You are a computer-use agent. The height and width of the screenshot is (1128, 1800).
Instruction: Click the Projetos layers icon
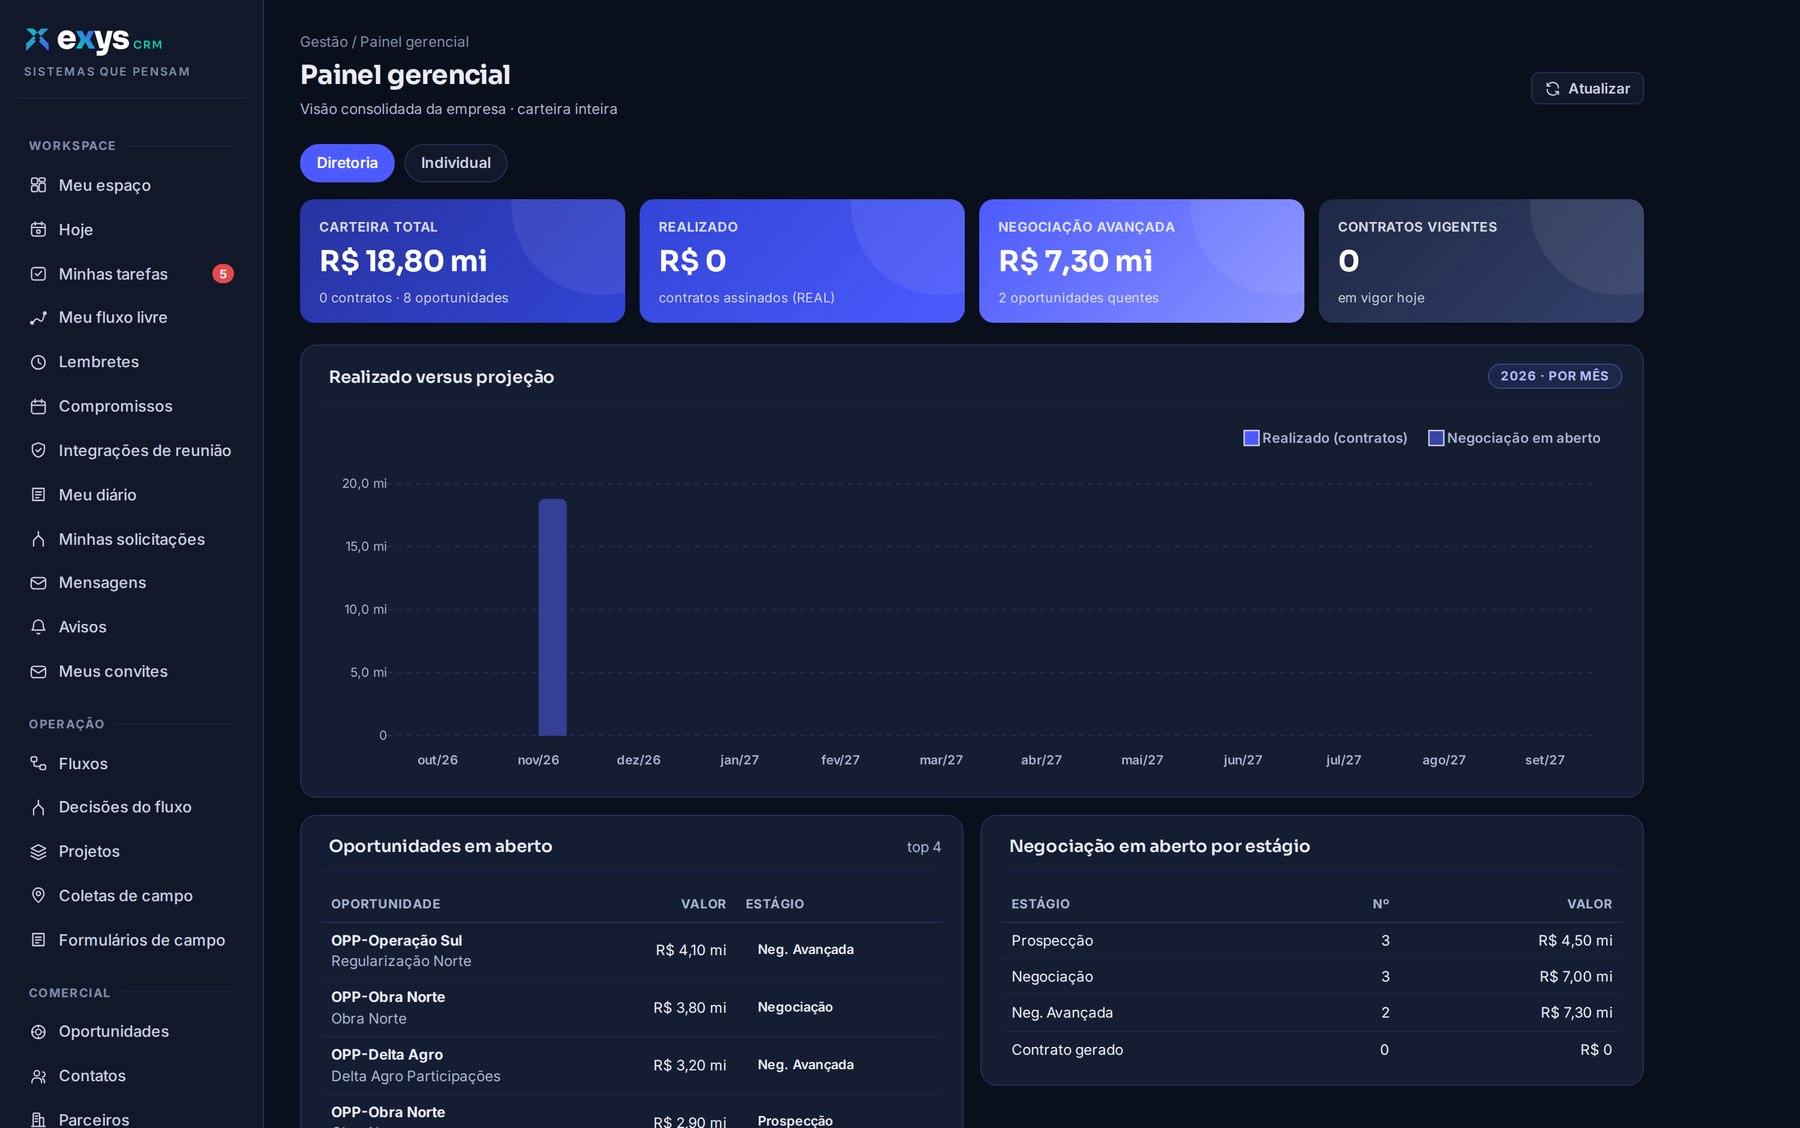[38, 852]
